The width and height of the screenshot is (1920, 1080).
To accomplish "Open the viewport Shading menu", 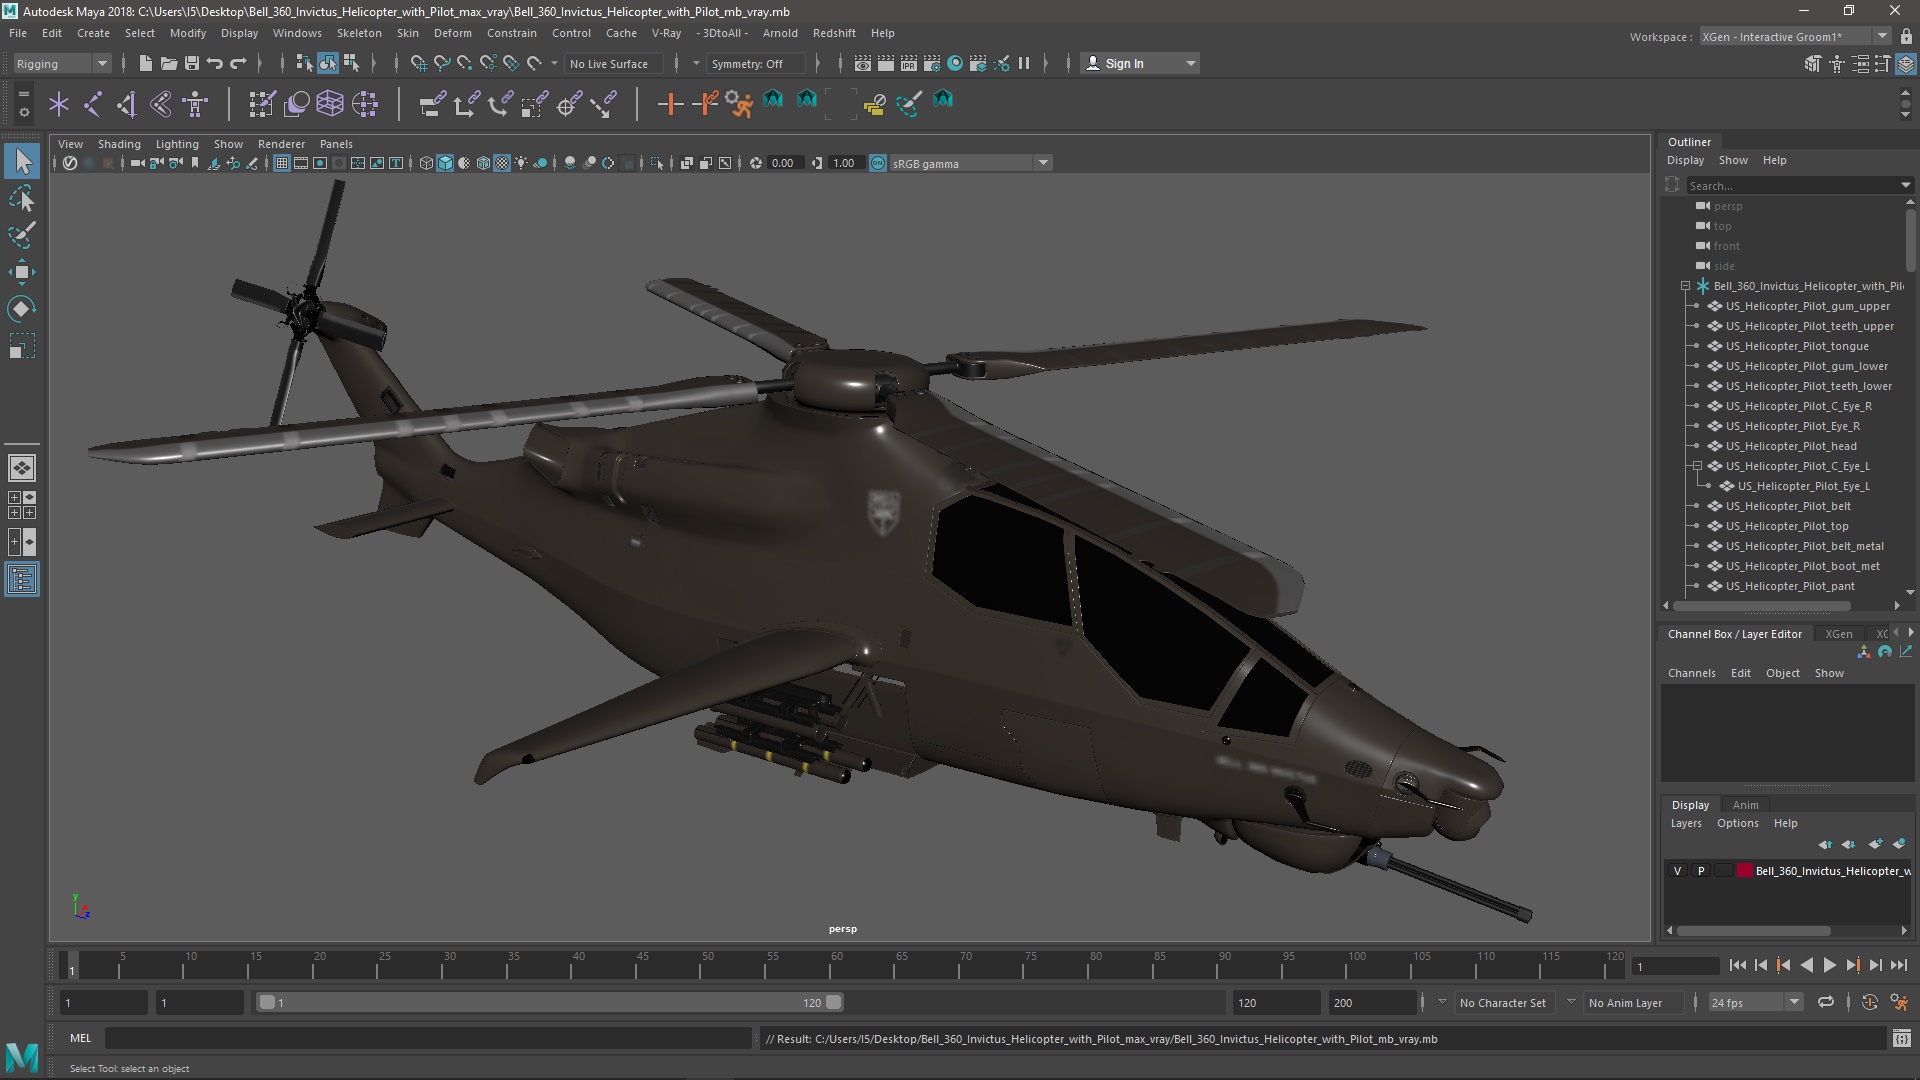I will tap(119, 144).
